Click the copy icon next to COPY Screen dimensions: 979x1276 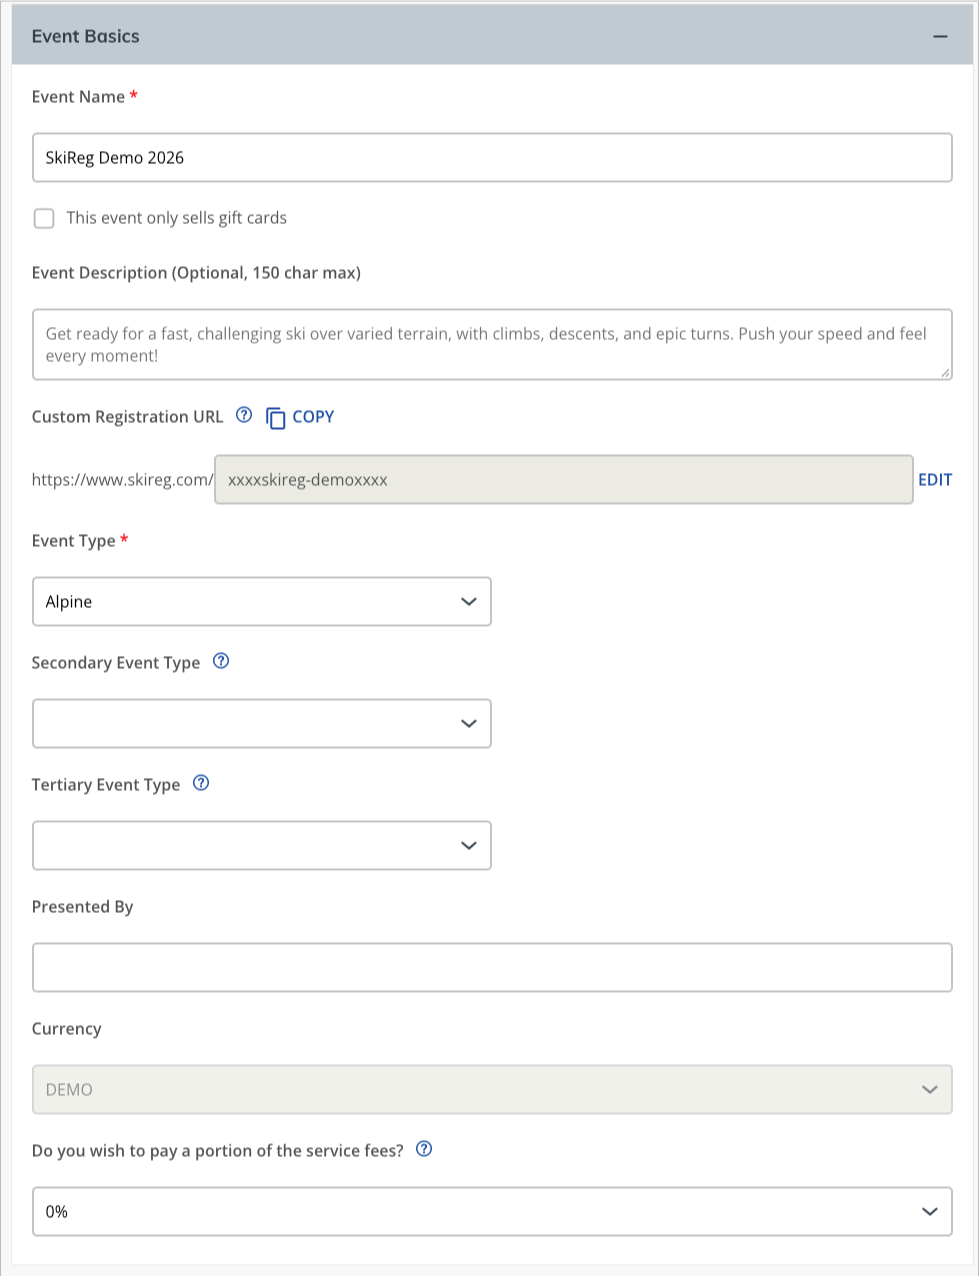pos(276,418)
